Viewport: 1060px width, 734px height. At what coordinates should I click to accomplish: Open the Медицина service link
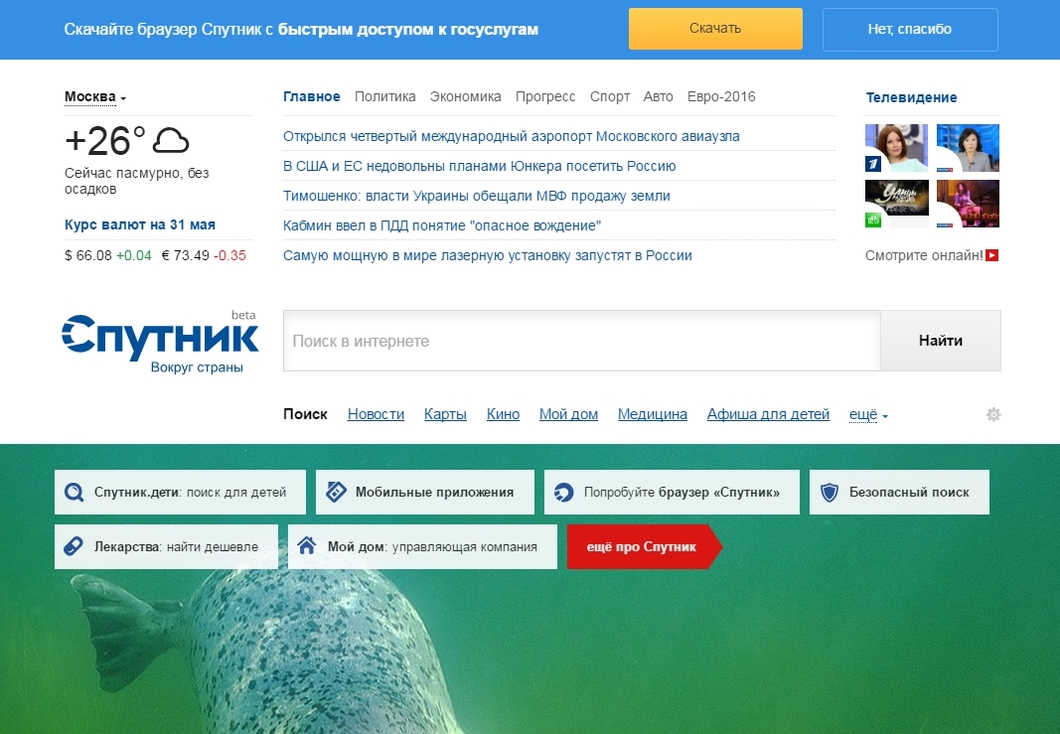click(x=652, y=414)
